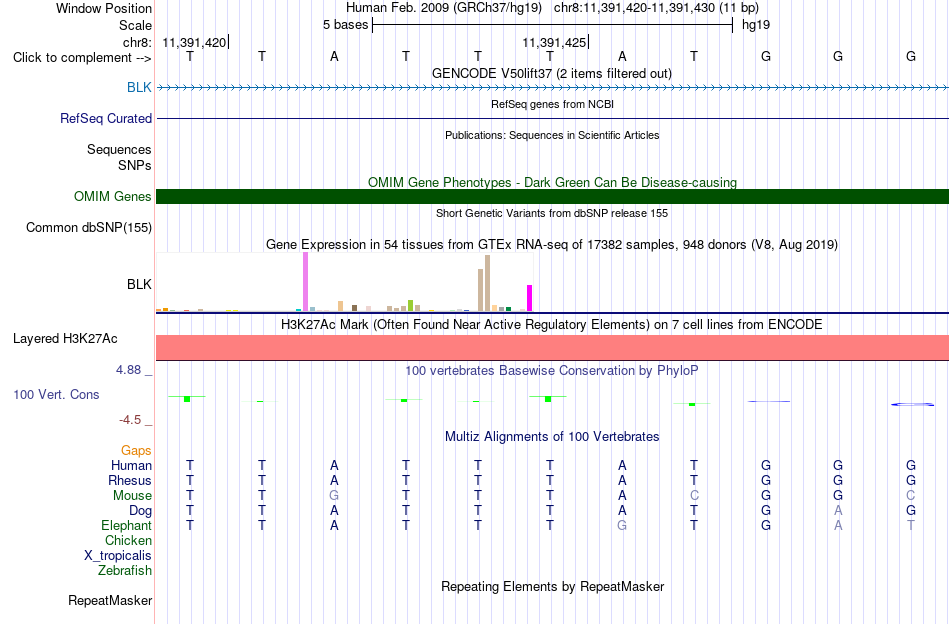Select the Dog species label

point(140,511)
